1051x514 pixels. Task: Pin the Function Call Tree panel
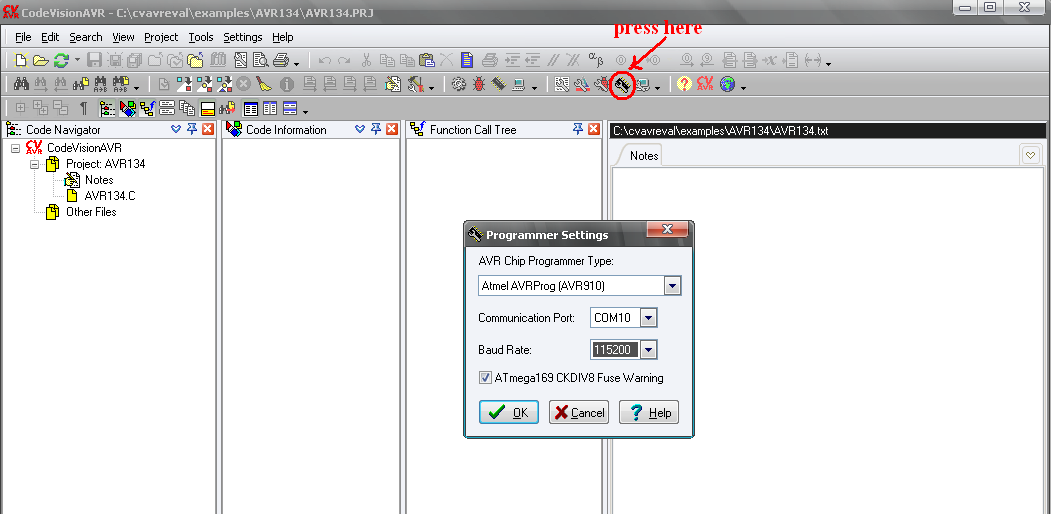578,129
